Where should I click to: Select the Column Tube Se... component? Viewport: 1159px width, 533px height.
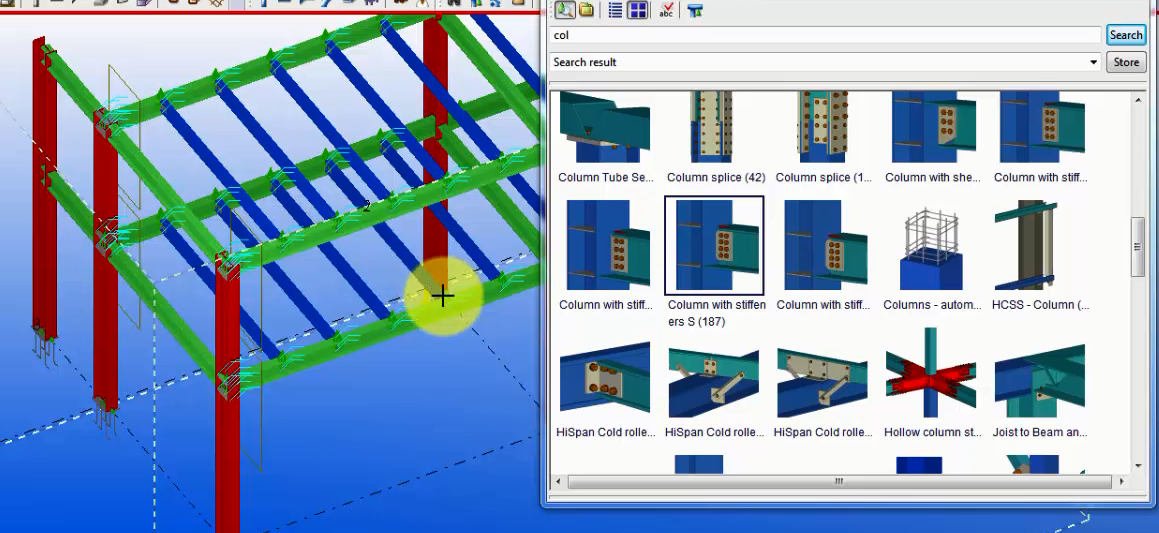click(x=605, y=138)
